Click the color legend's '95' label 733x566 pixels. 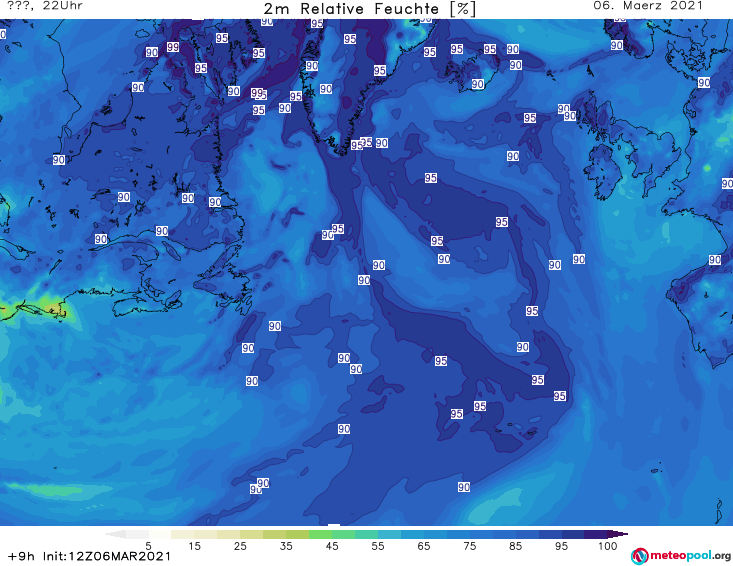(561, 546)
